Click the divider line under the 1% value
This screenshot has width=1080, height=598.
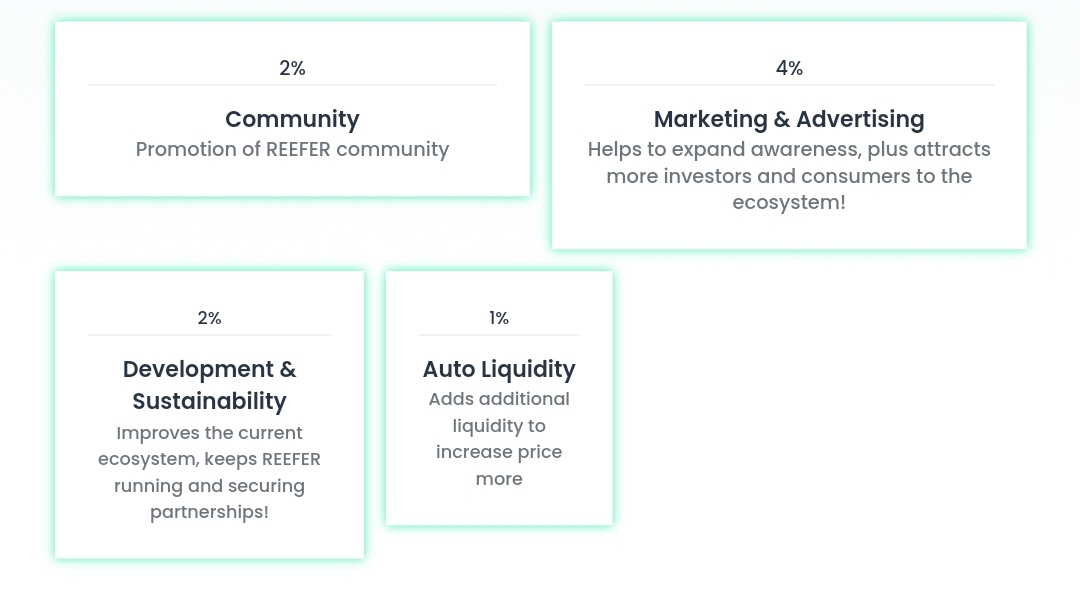pos(499,335)
